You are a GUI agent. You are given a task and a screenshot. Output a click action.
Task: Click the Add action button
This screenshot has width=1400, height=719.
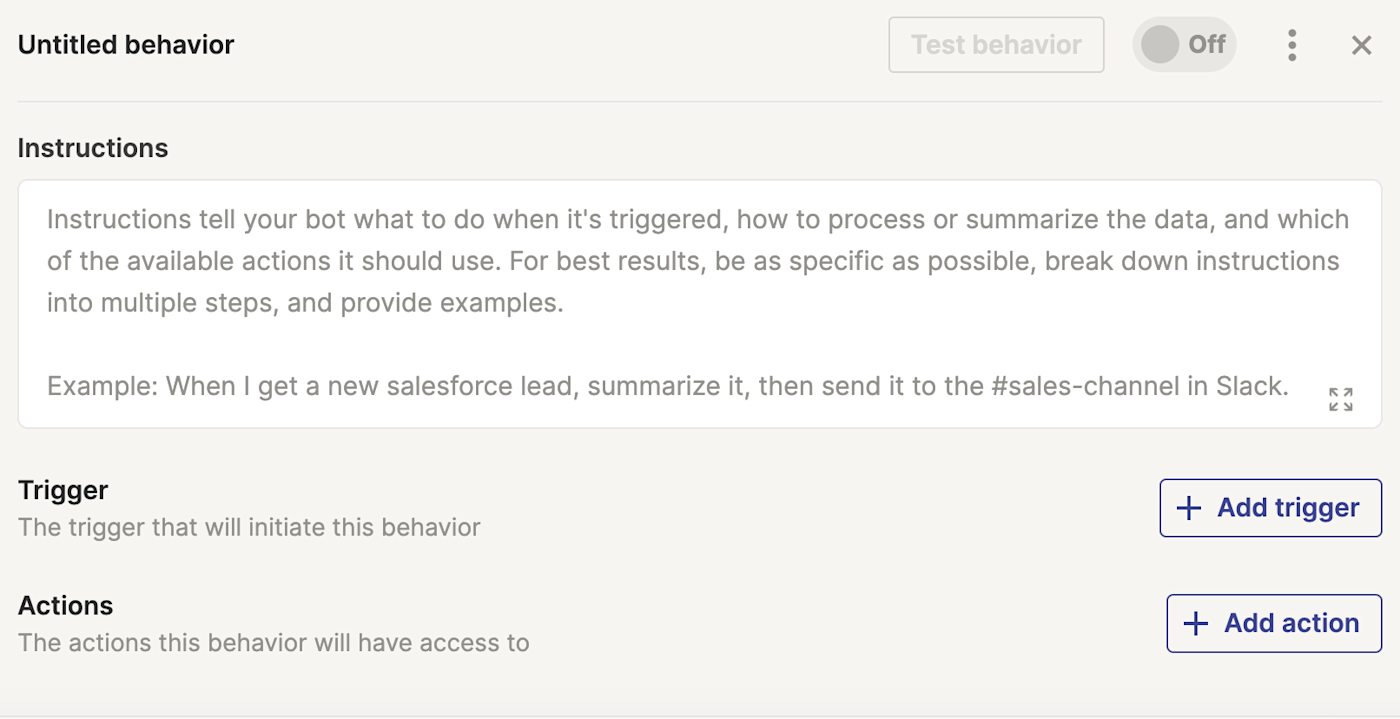[x=1274, y=623]
